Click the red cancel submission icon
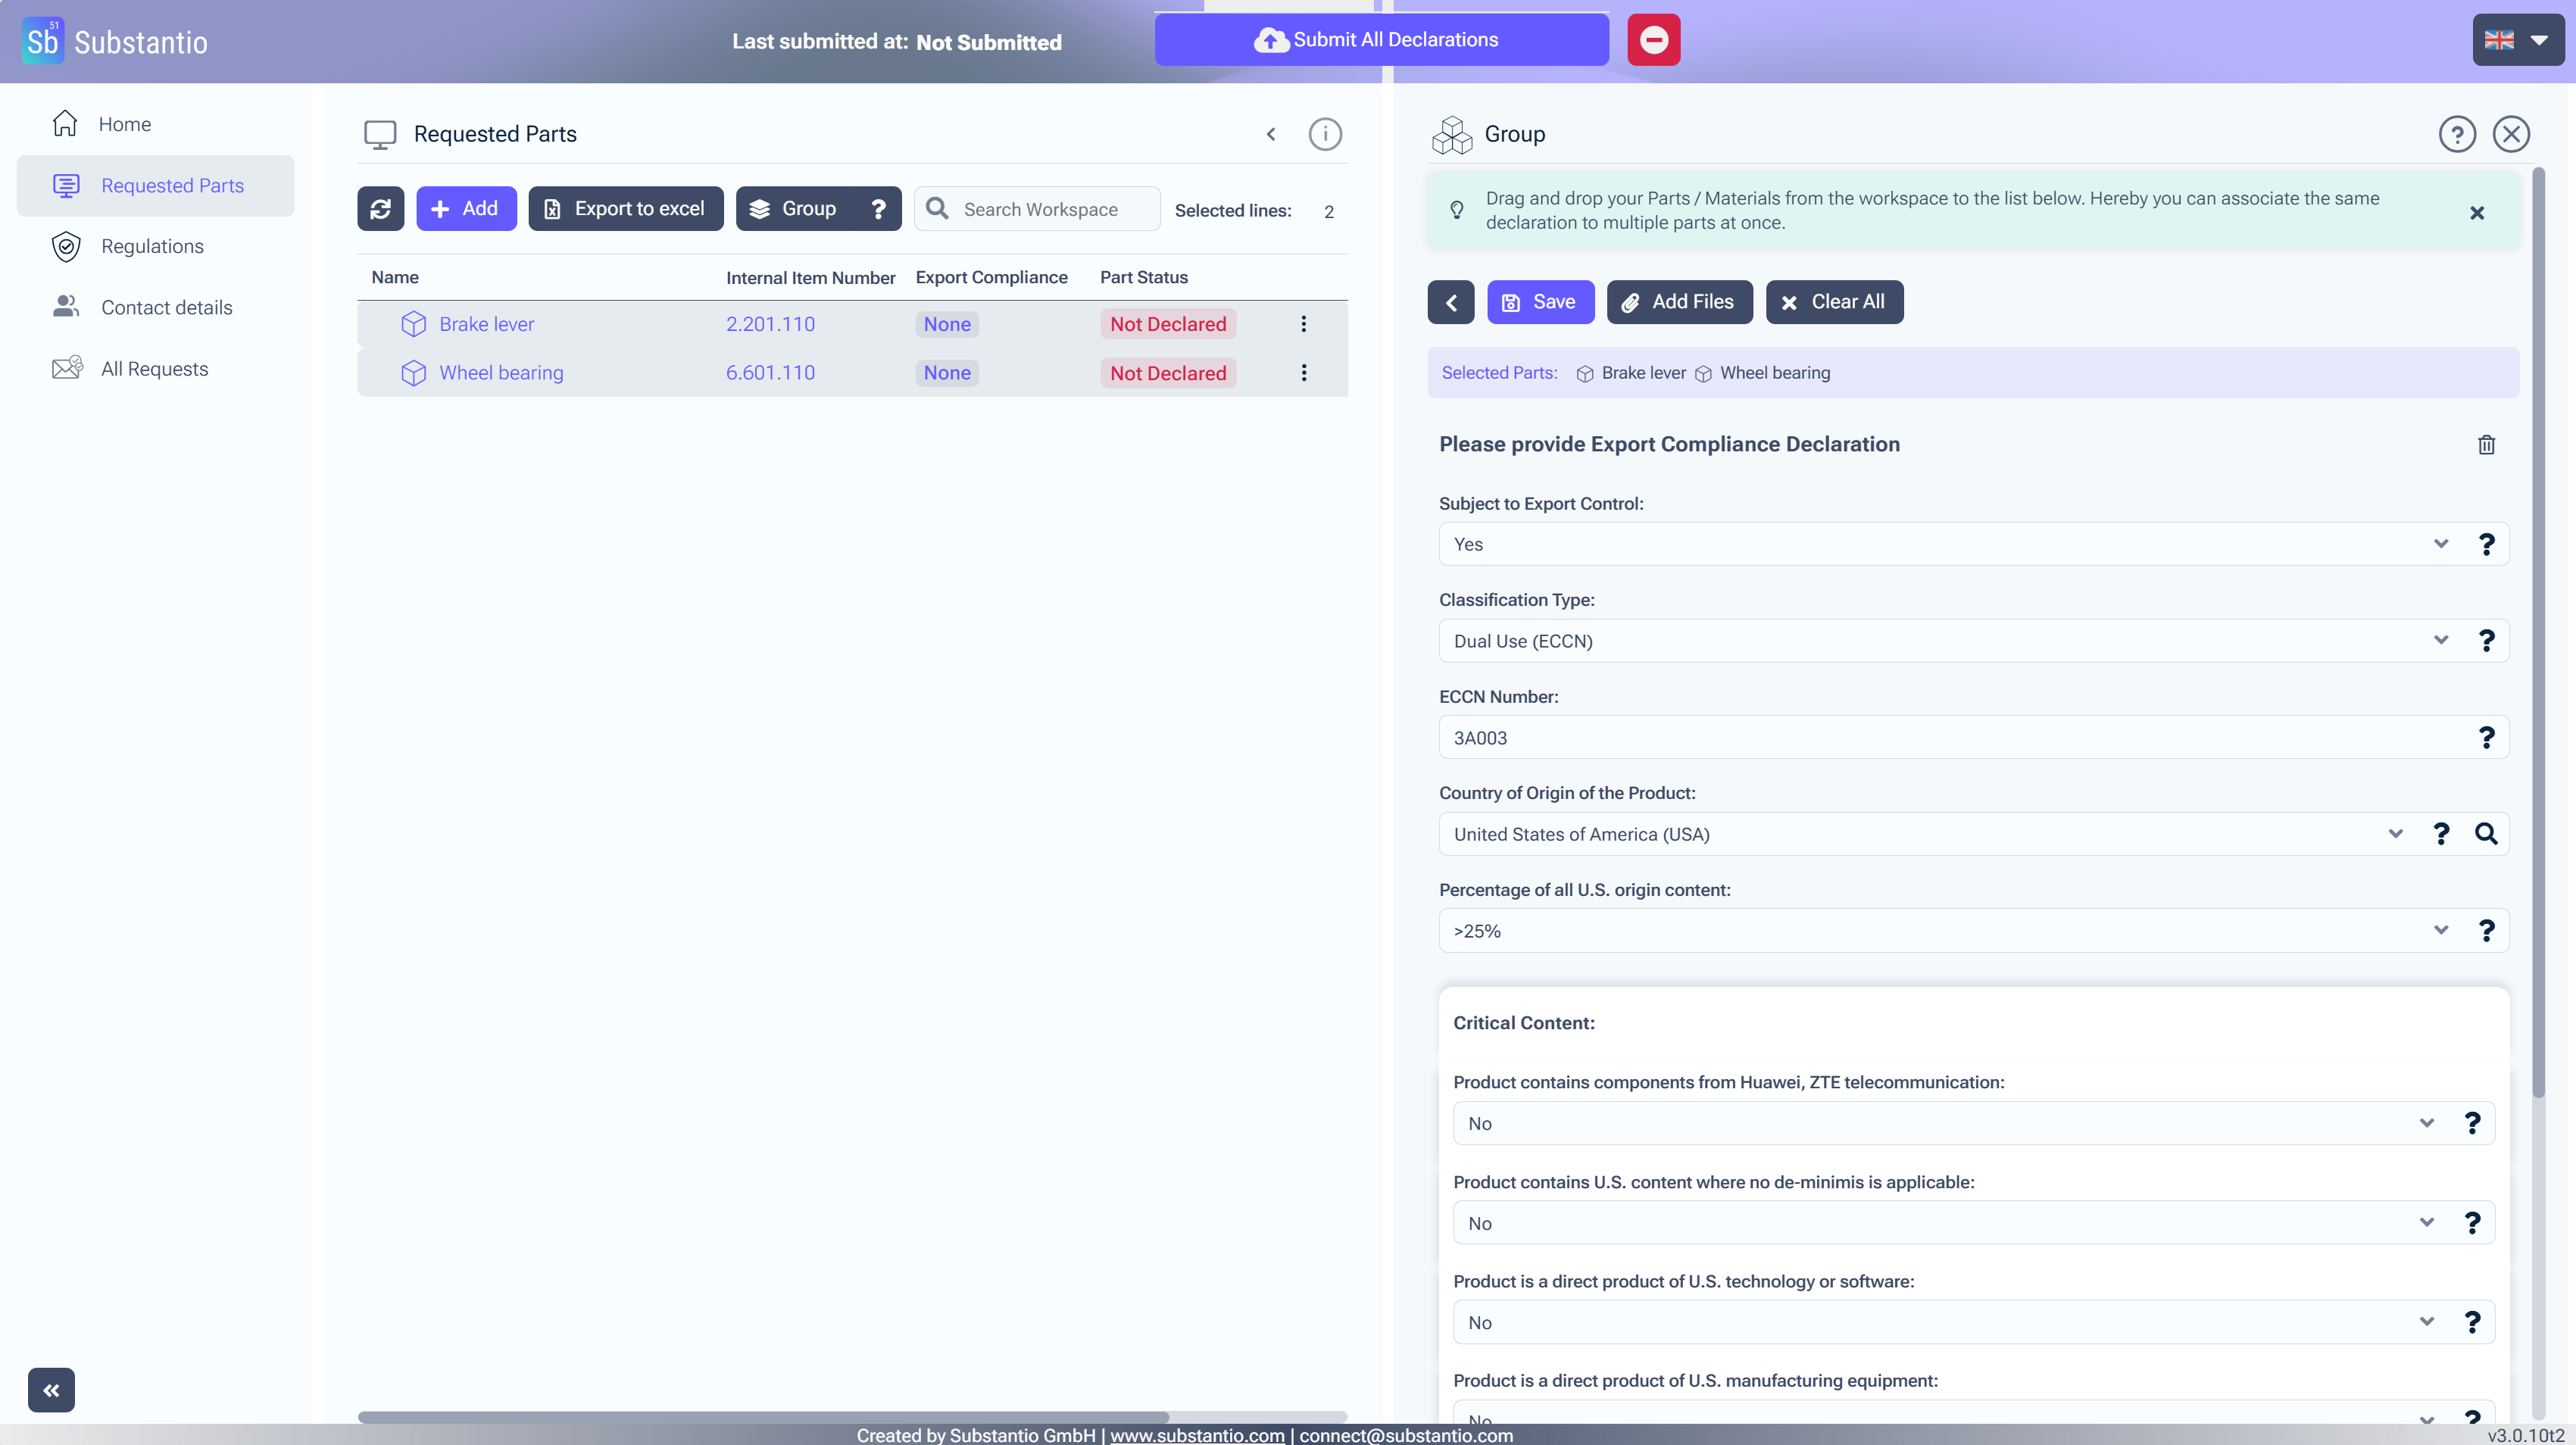The width and height of the screenshot is (2576, 1445). point(1653,40)
